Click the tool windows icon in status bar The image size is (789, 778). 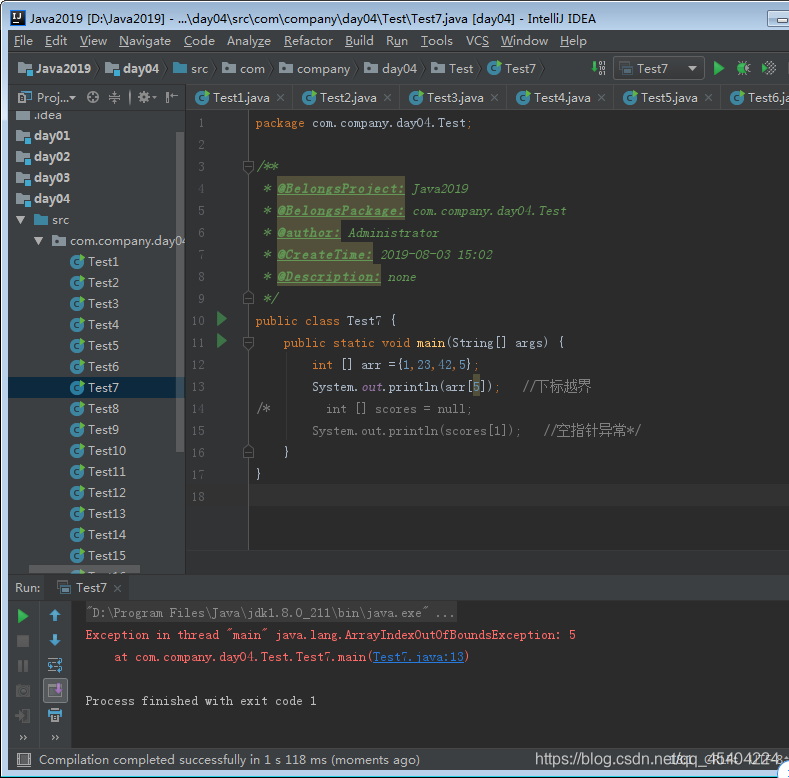[24, 759]
